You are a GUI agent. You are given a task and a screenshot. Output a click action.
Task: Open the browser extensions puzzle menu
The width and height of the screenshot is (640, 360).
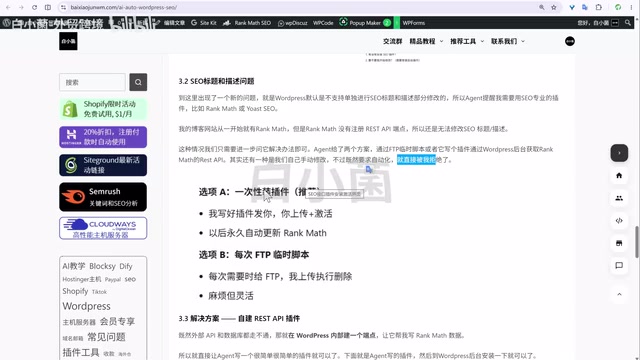click(x=599, y=7)
